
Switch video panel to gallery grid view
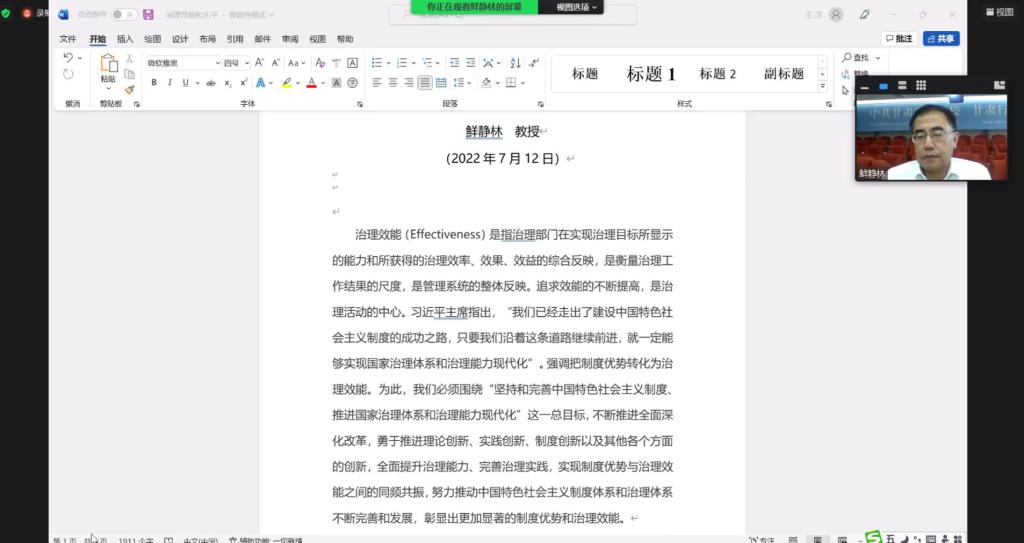click(921, 86)
